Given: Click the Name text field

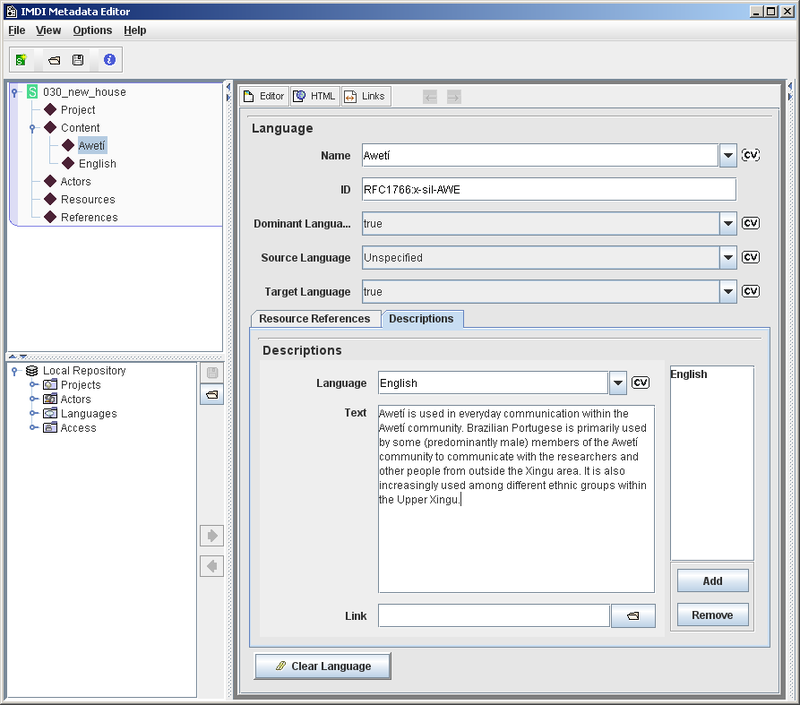Looking at the screenshot, I should click(540, 155).
